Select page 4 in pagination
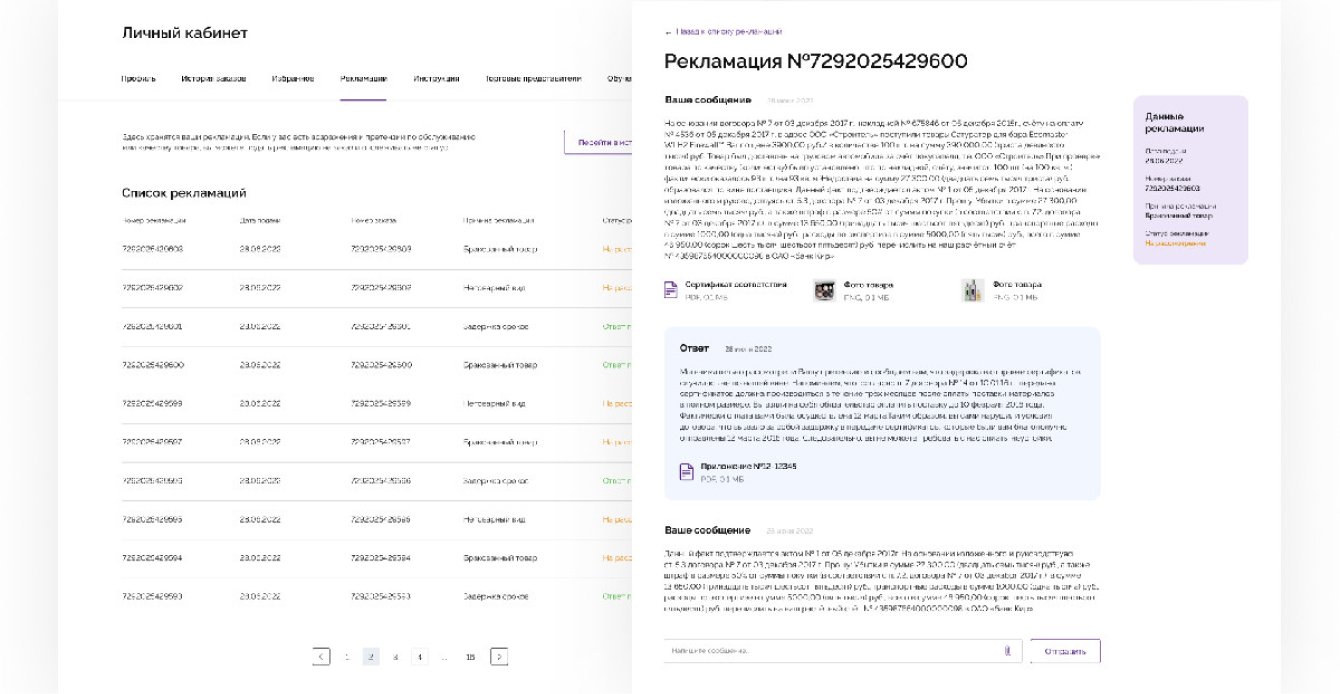1340x694 pixels. pos(419,657)
